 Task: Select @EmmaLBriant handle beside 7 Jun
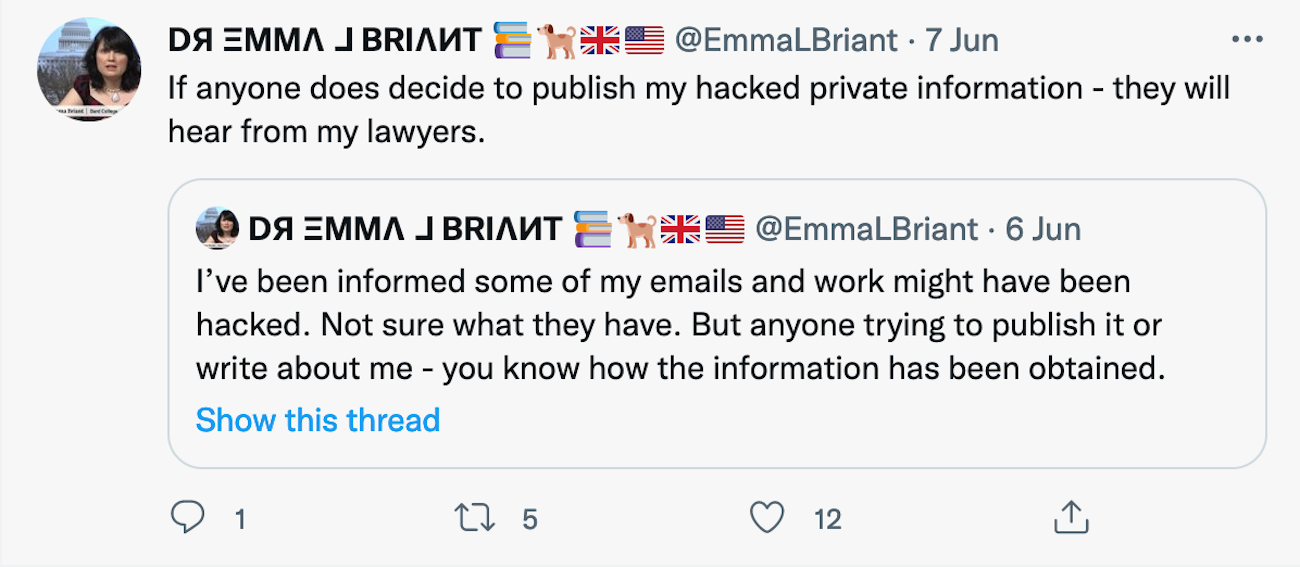click(x=786, y=40)
